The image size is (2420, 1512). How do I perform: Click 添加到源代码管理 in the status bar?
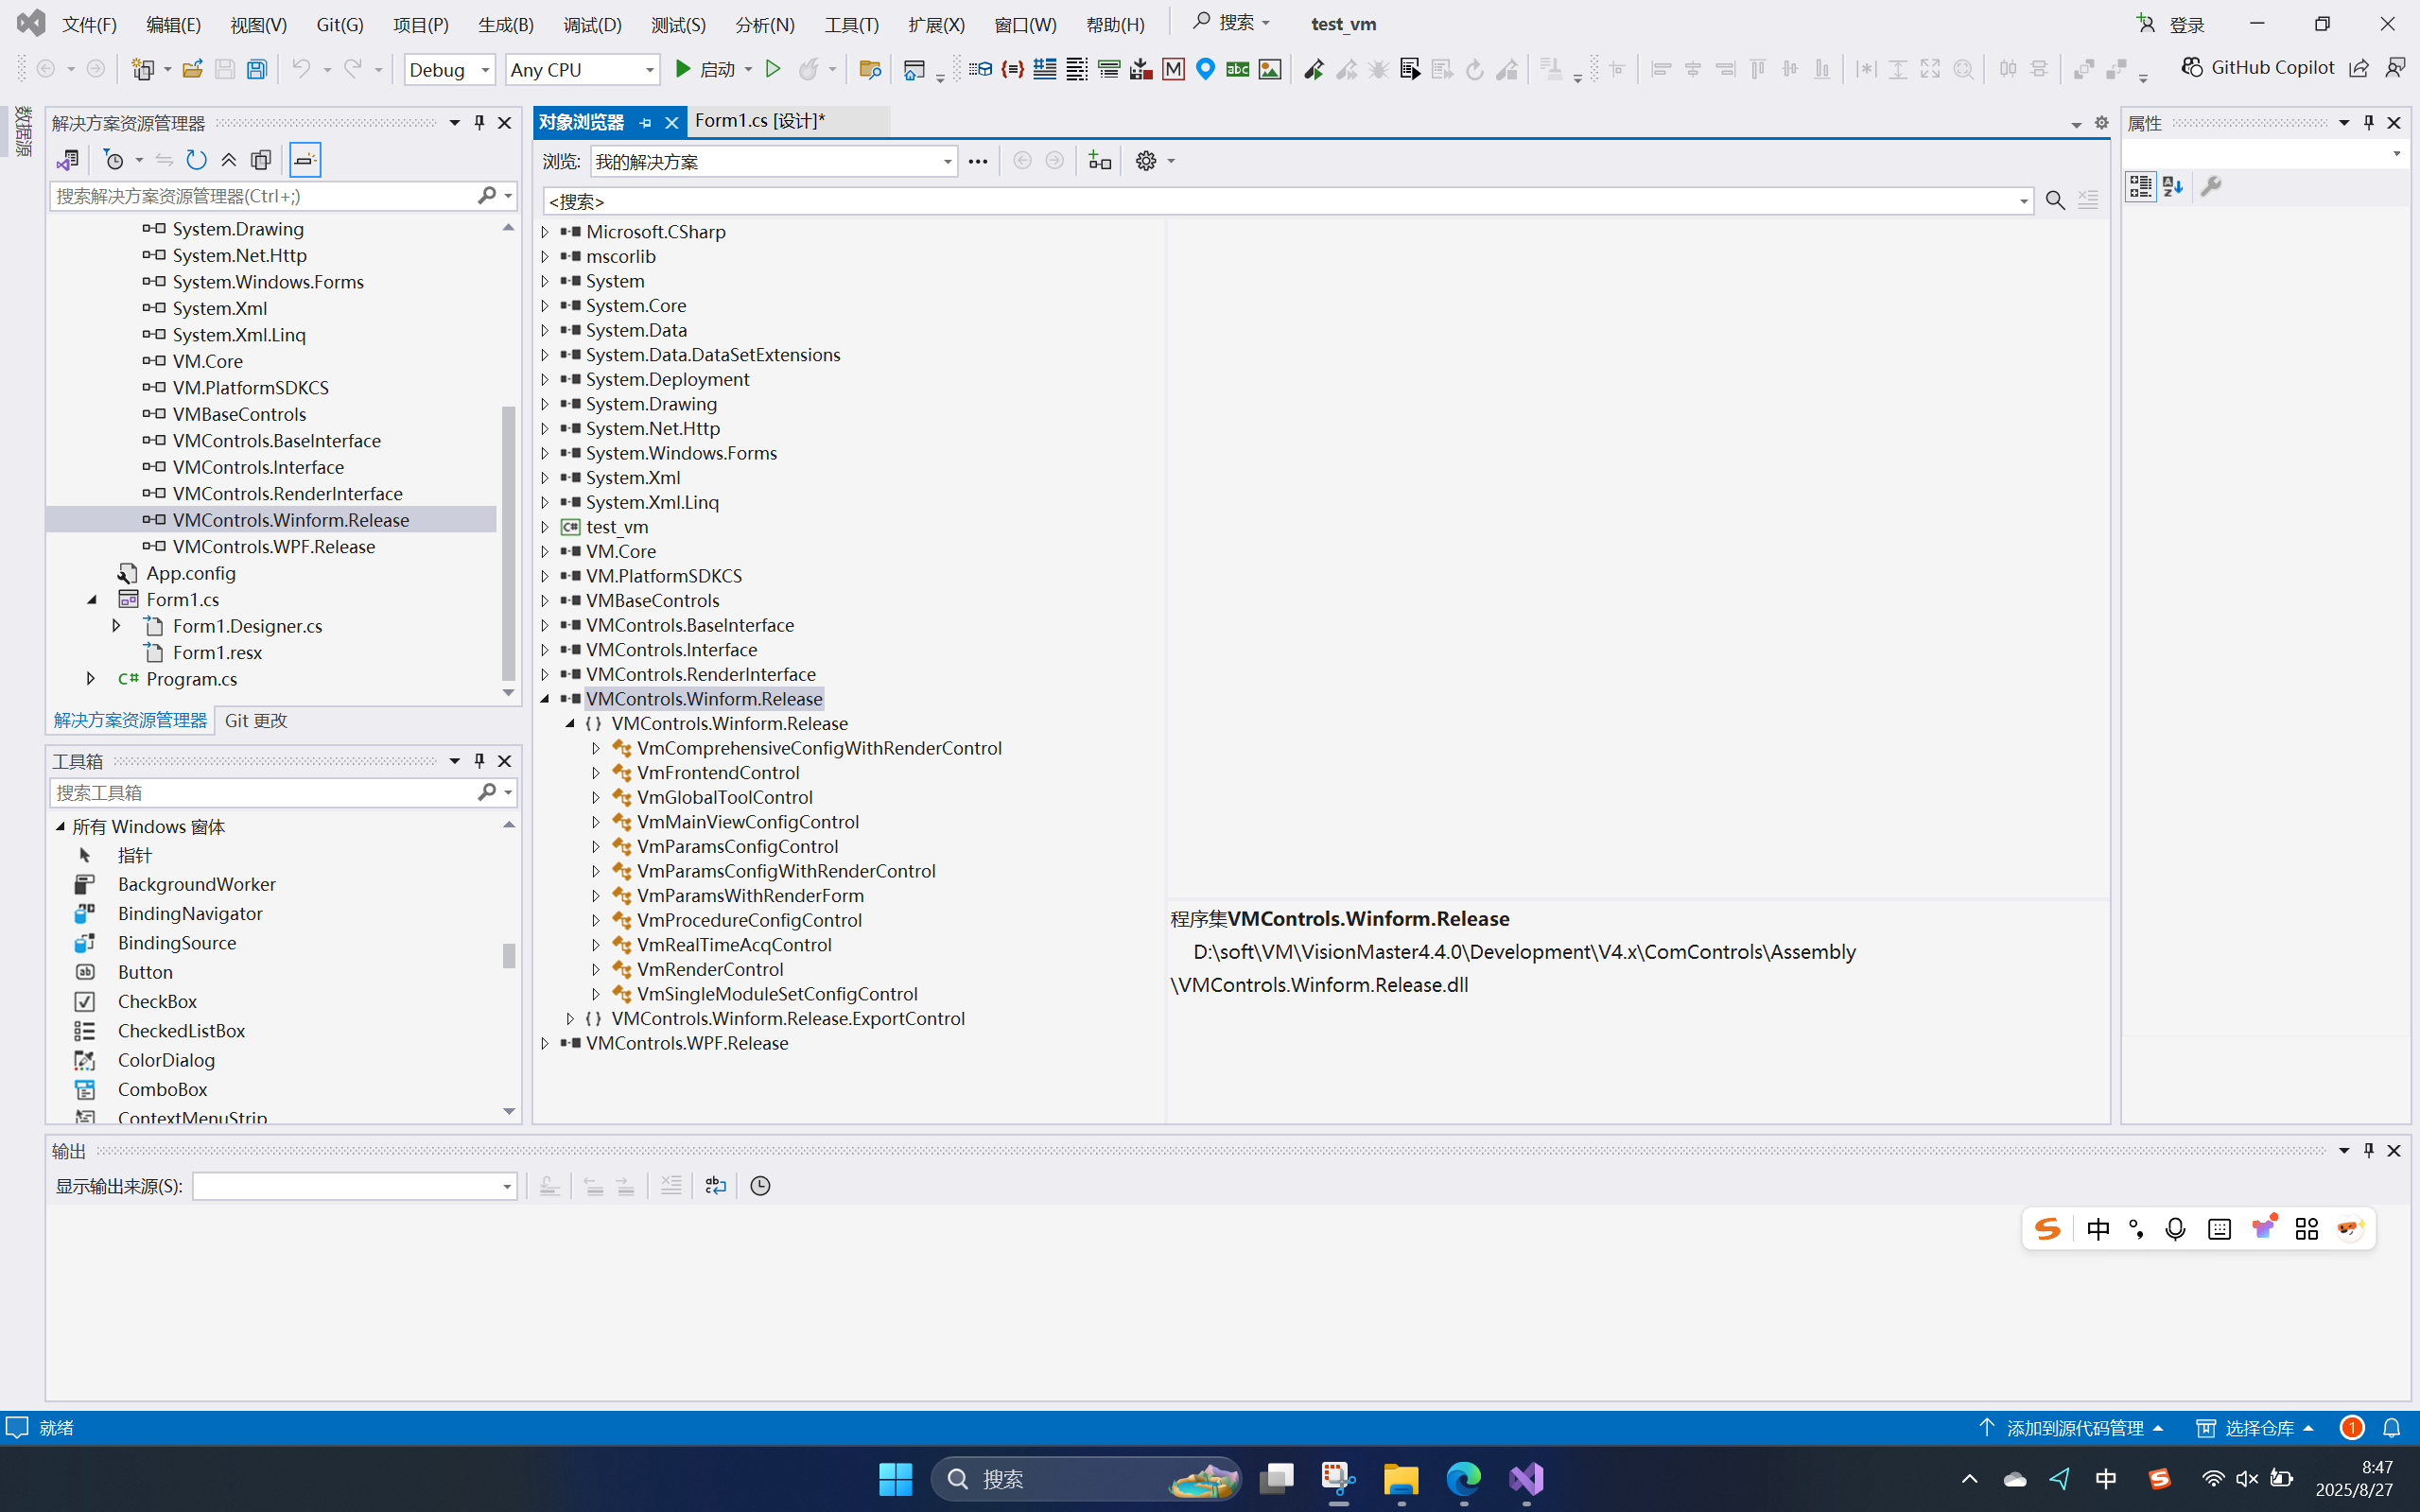click(2070, 1427)
